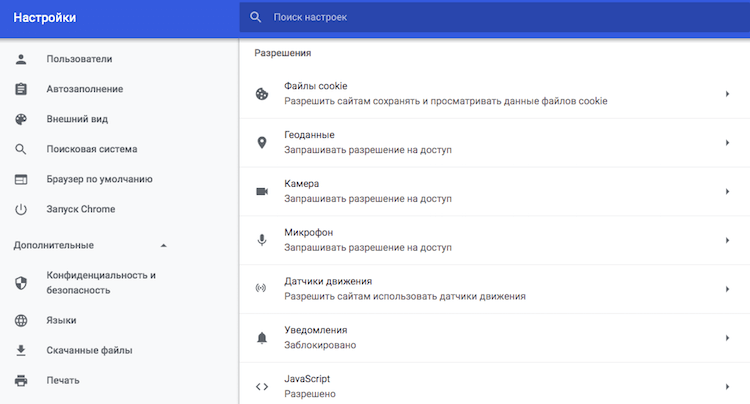Open Пользователи section in sidebar

pos(79,59)
